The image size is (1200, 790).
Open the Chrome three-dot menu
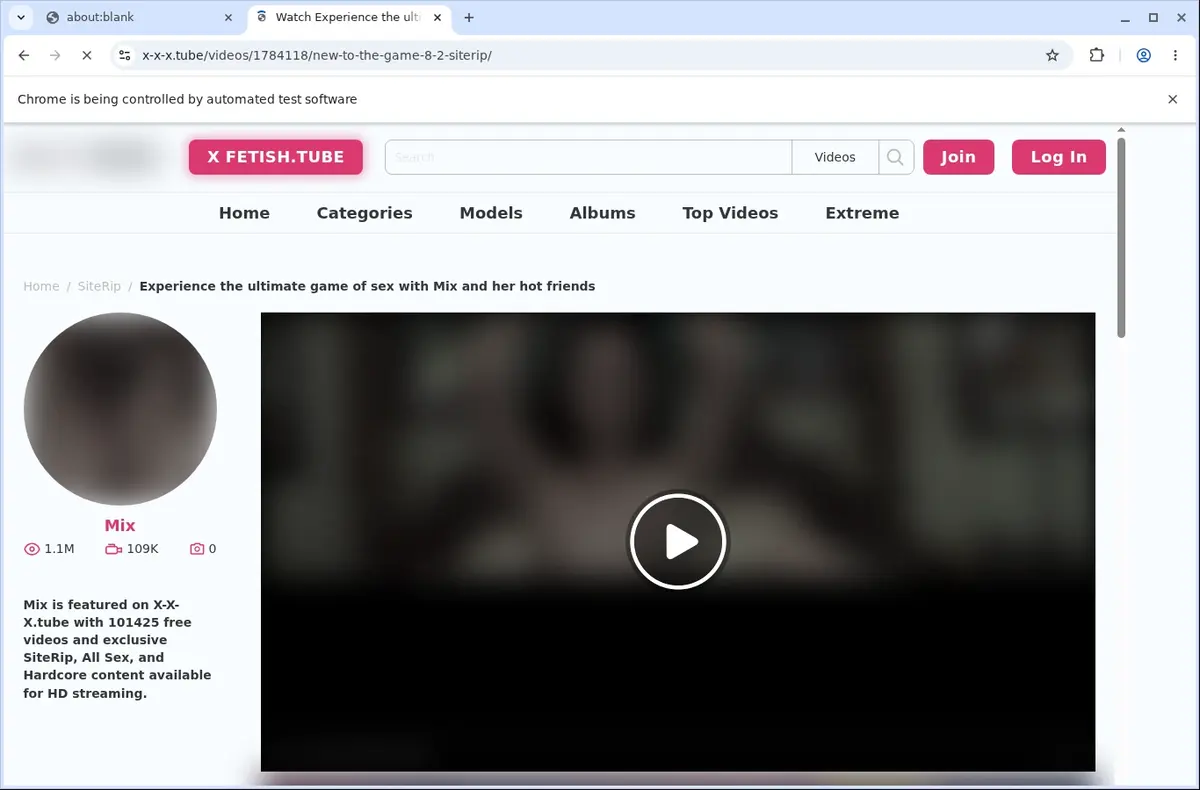point(1173,56)
